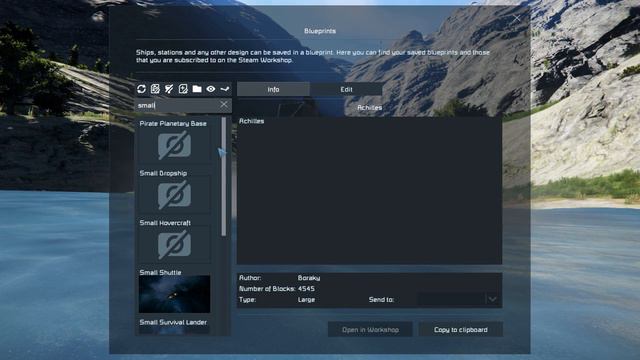640x360 pixels.
Task: Select the Small Shuttle label
Action: pos(160,272)
